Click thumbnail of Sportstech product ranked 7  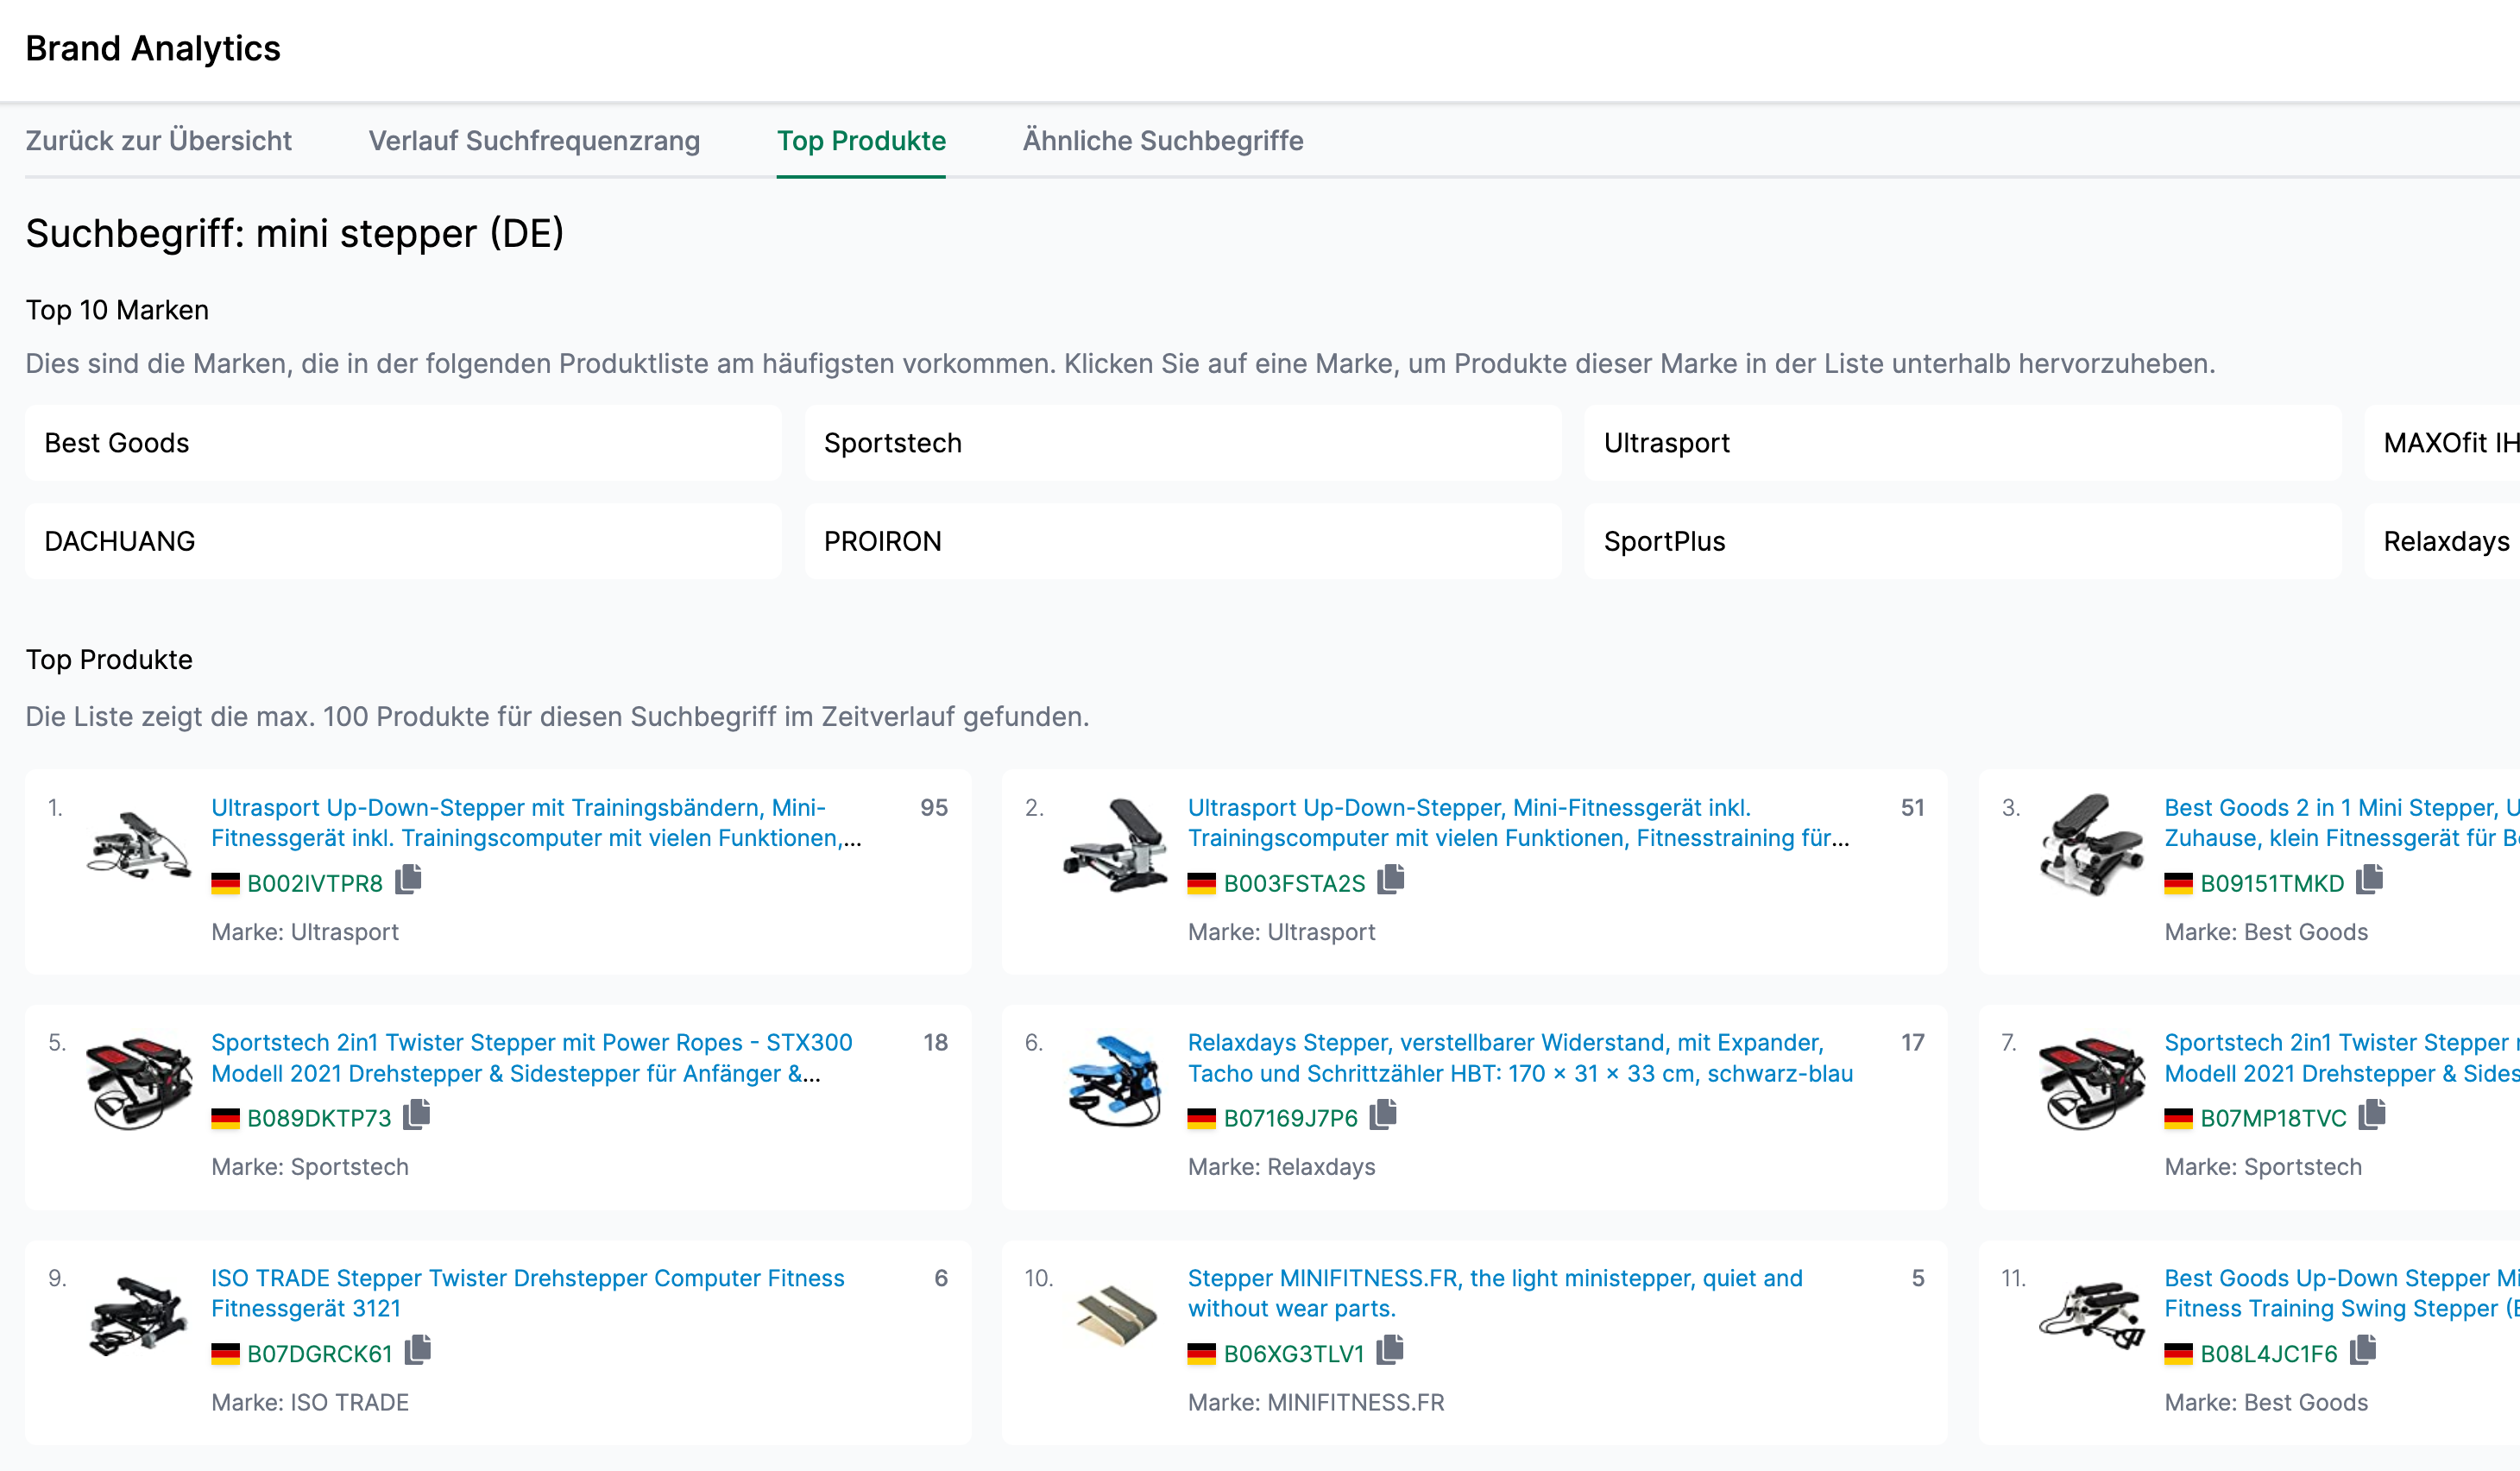pyautogui.click(x=2092, y=1083)
